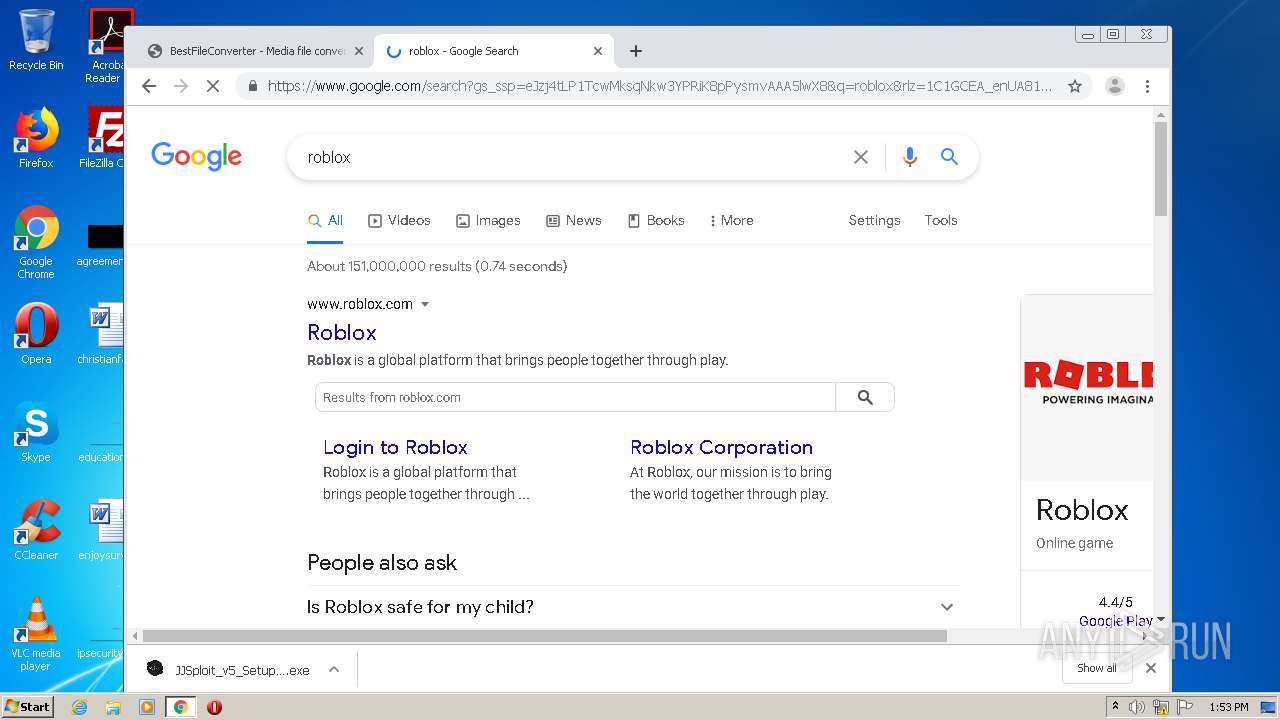Open search Settings
The height and width of the screenshot is (720, 1280).
click(874, 220)
